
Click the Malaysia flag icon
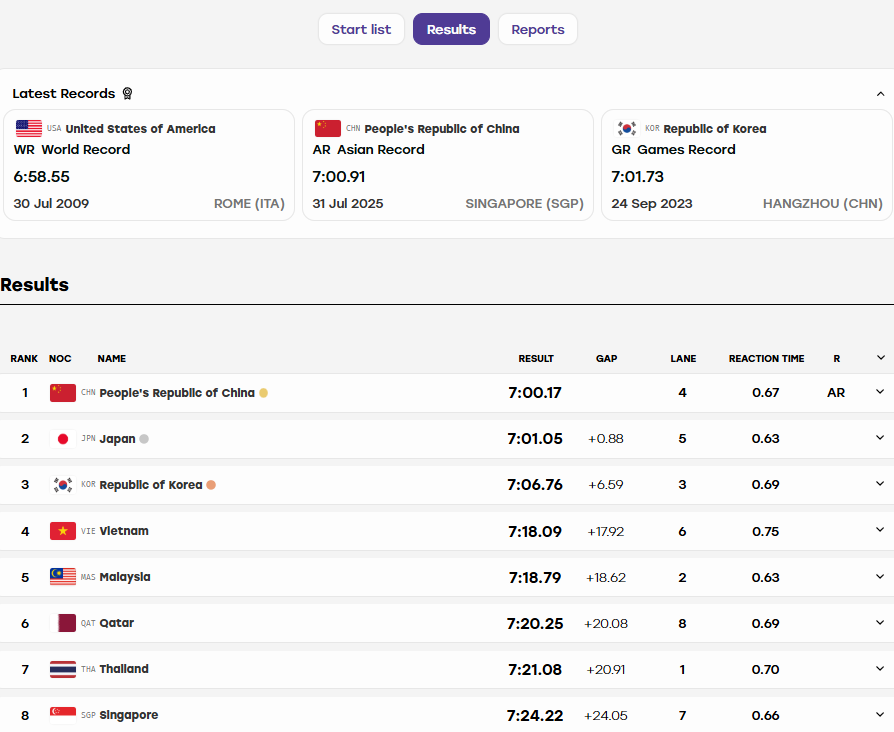click(x=63, y=577)
